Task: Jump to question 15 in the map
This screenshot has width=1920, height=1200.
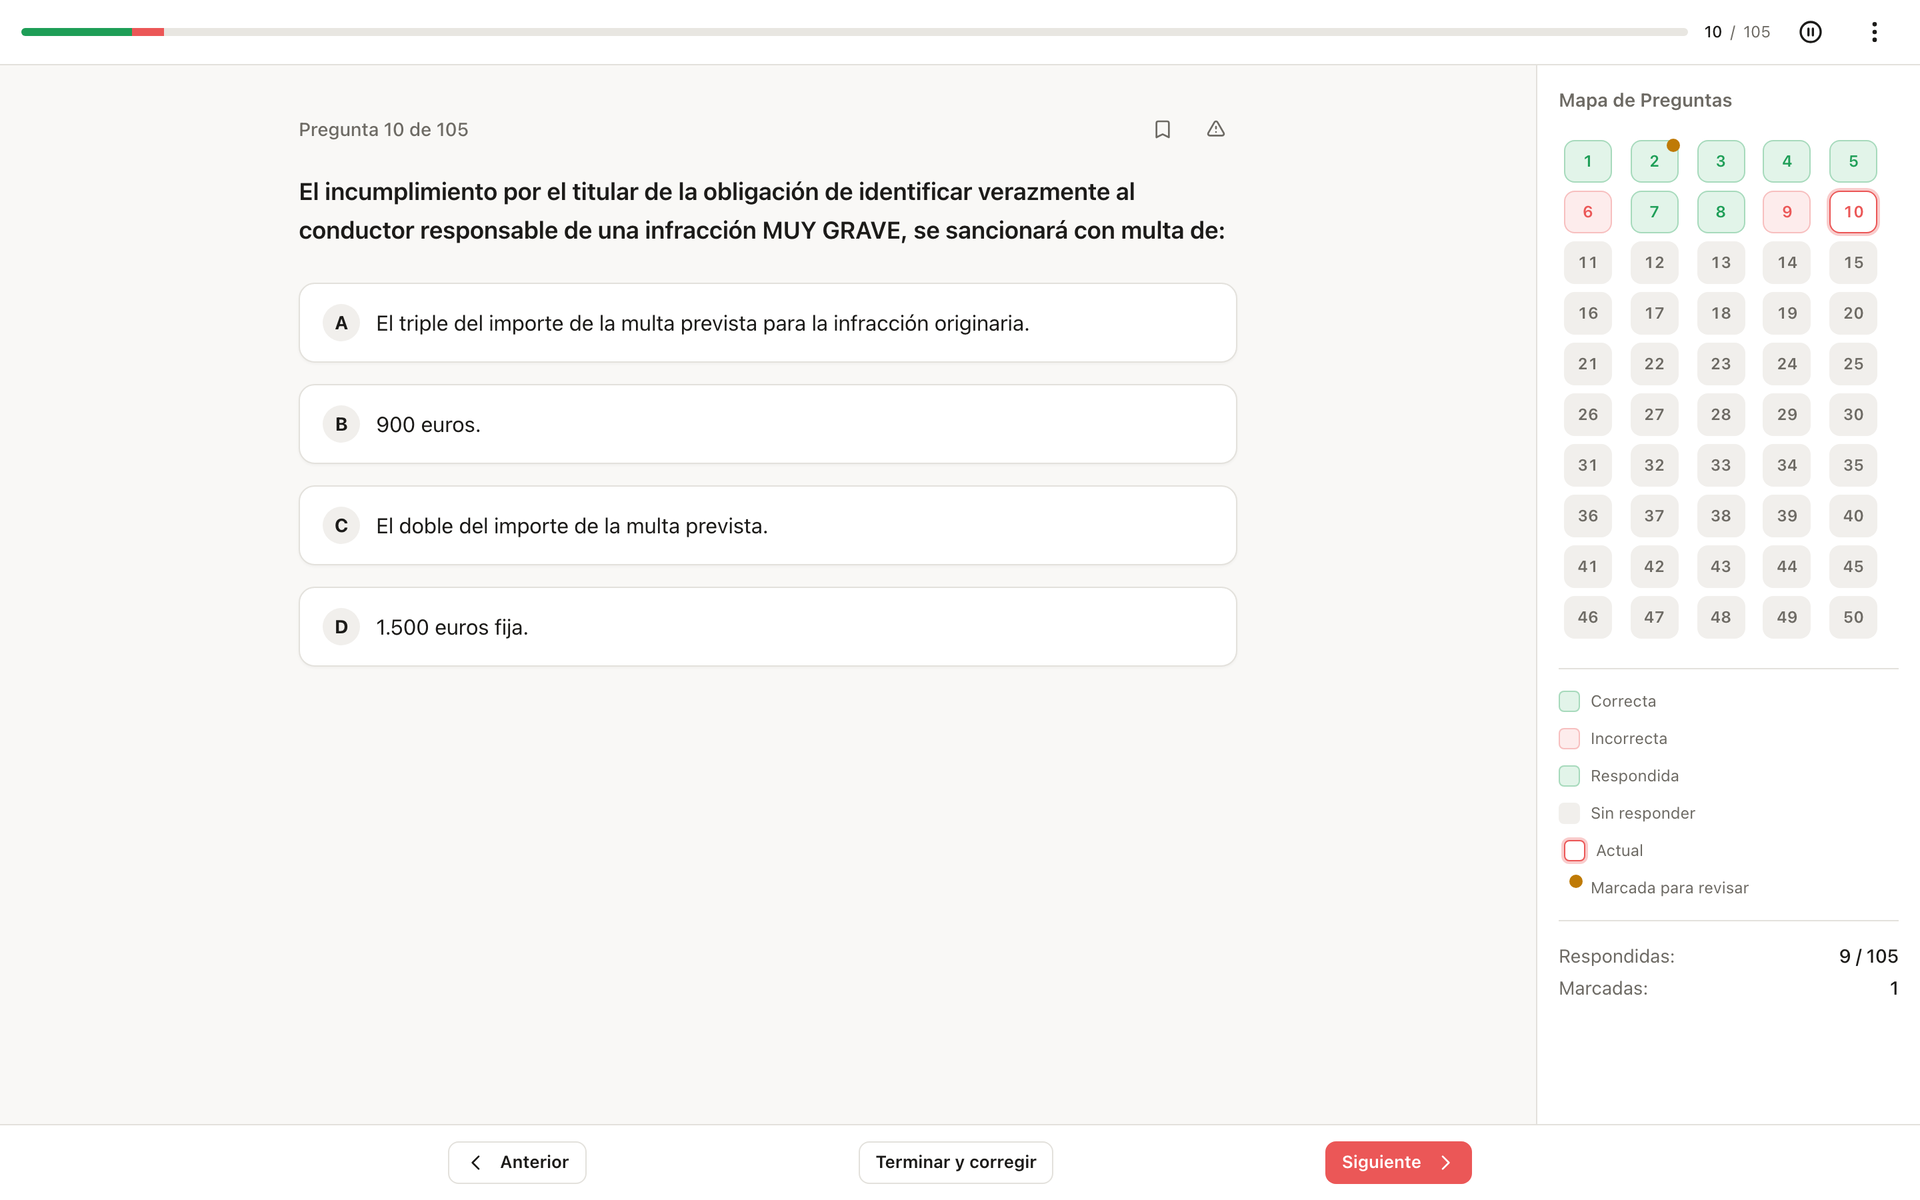Action: [1853, 262]
